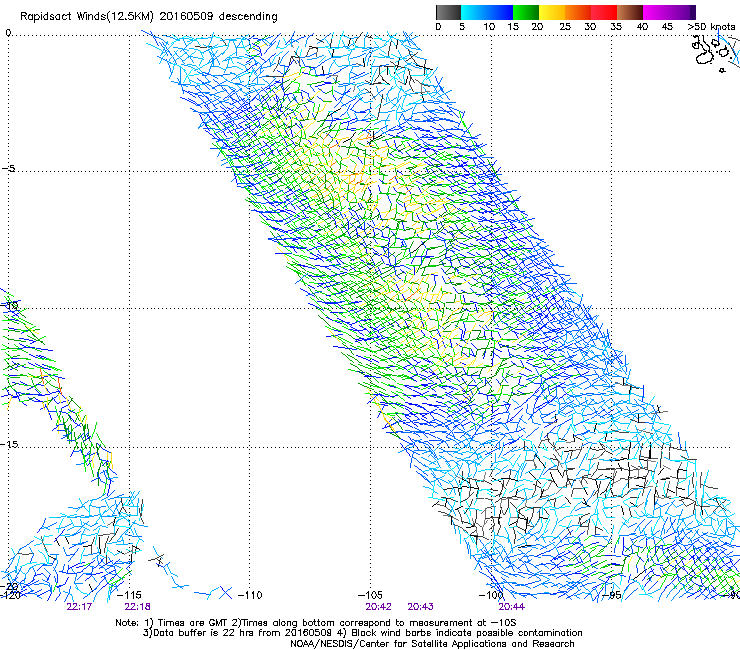Click the yellow 20-25 knots color segment

point(552,12)
